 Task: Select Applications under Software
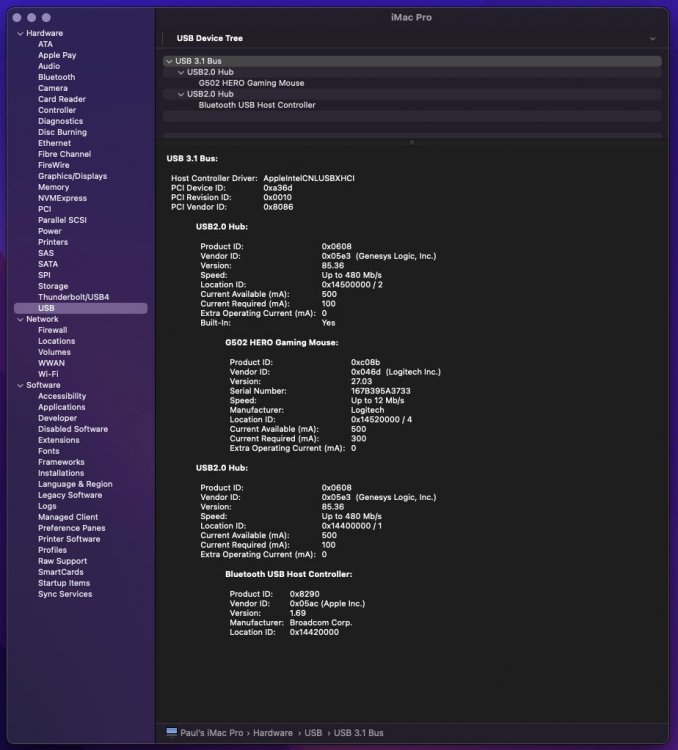[x=62, y=408]
